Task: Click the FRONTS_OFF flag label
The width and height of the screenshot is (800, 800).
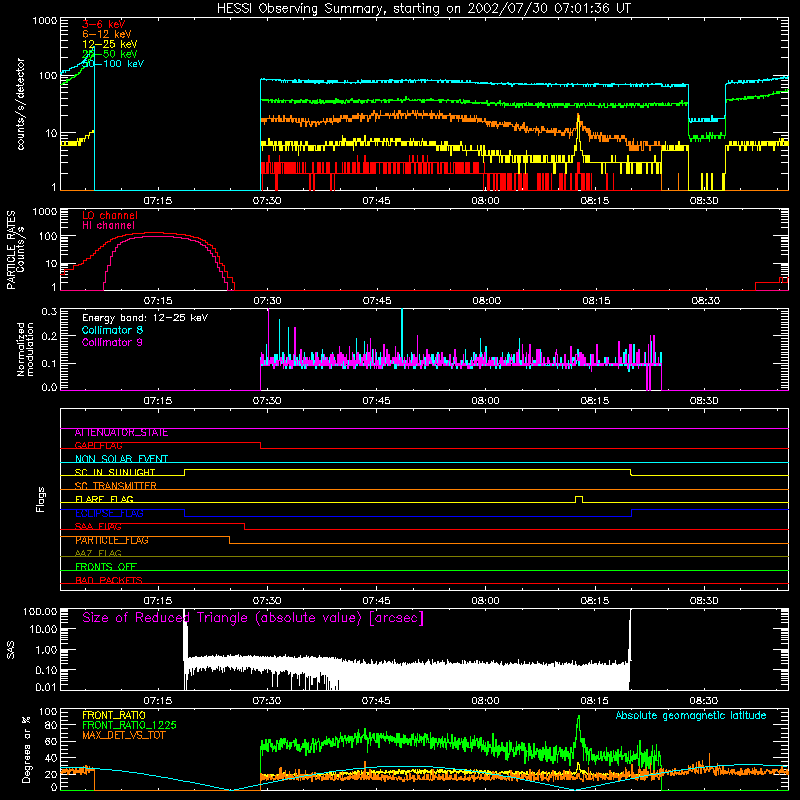Action: tap(106, 567)
